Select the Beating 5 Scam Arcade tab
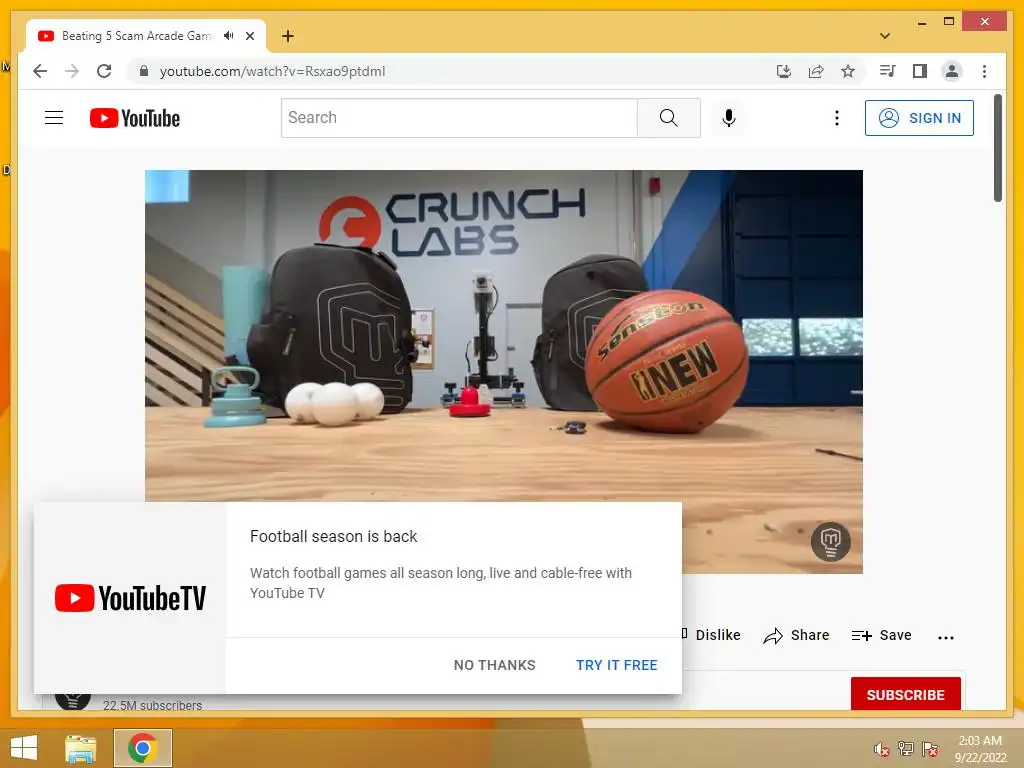Image resolution: width=1024 pixels, height=768 pixels. (137, 36)
